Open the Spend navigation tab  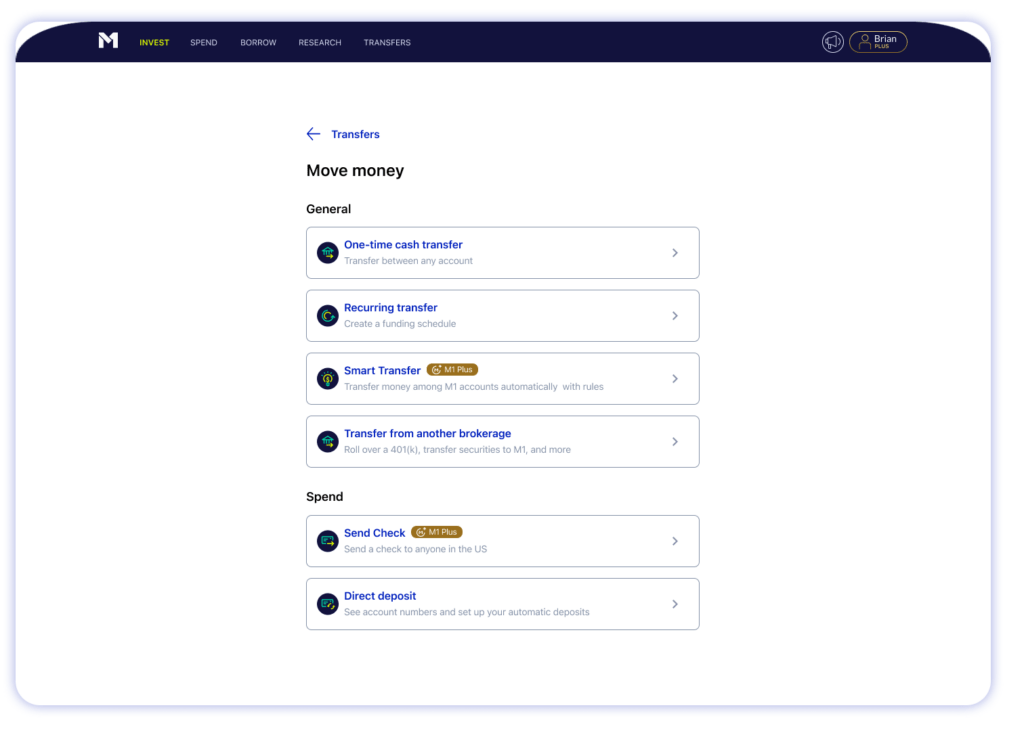click(204, 42)
